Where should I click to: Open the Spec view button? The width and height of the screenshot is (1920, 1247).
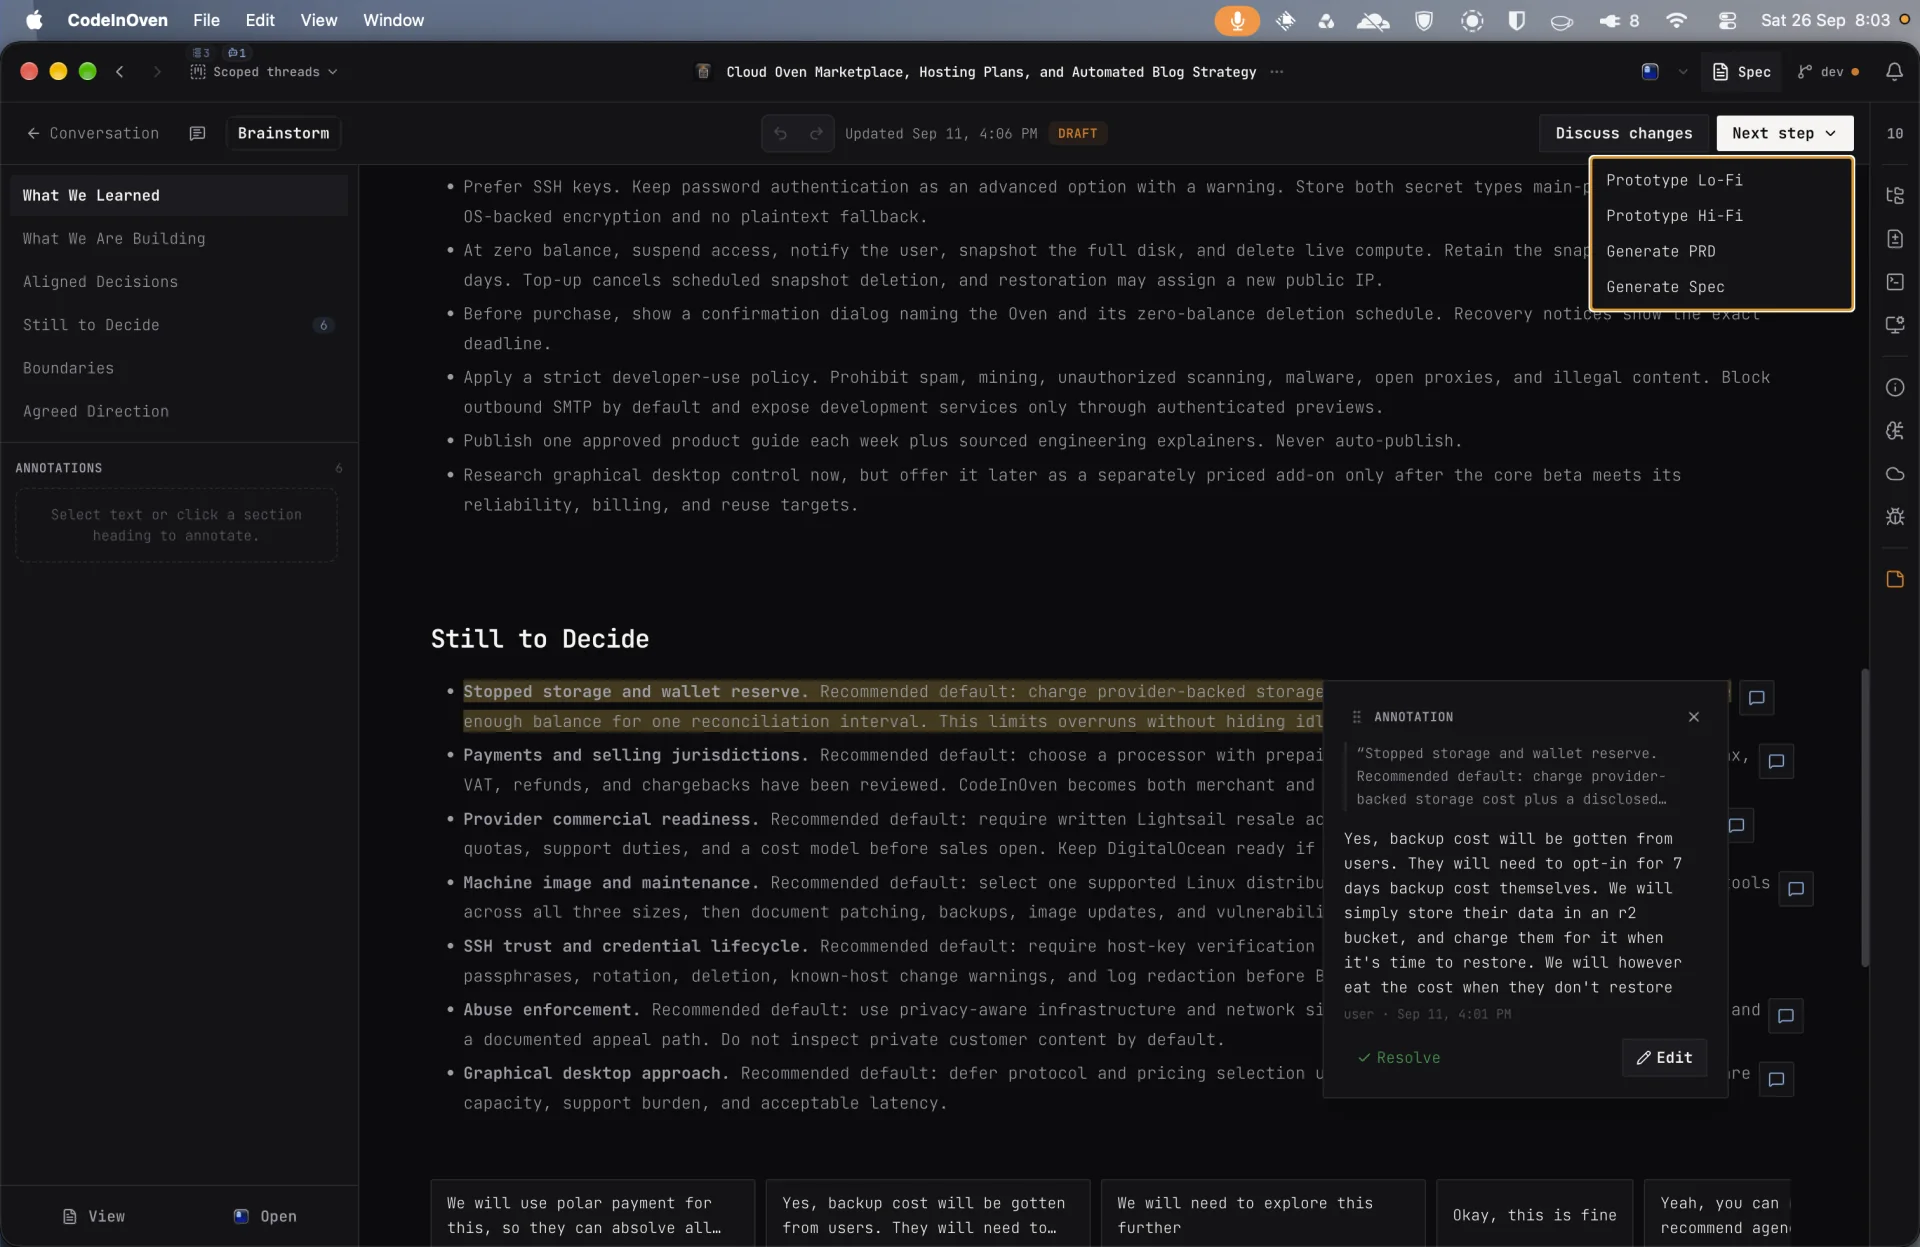point(1741,72)
